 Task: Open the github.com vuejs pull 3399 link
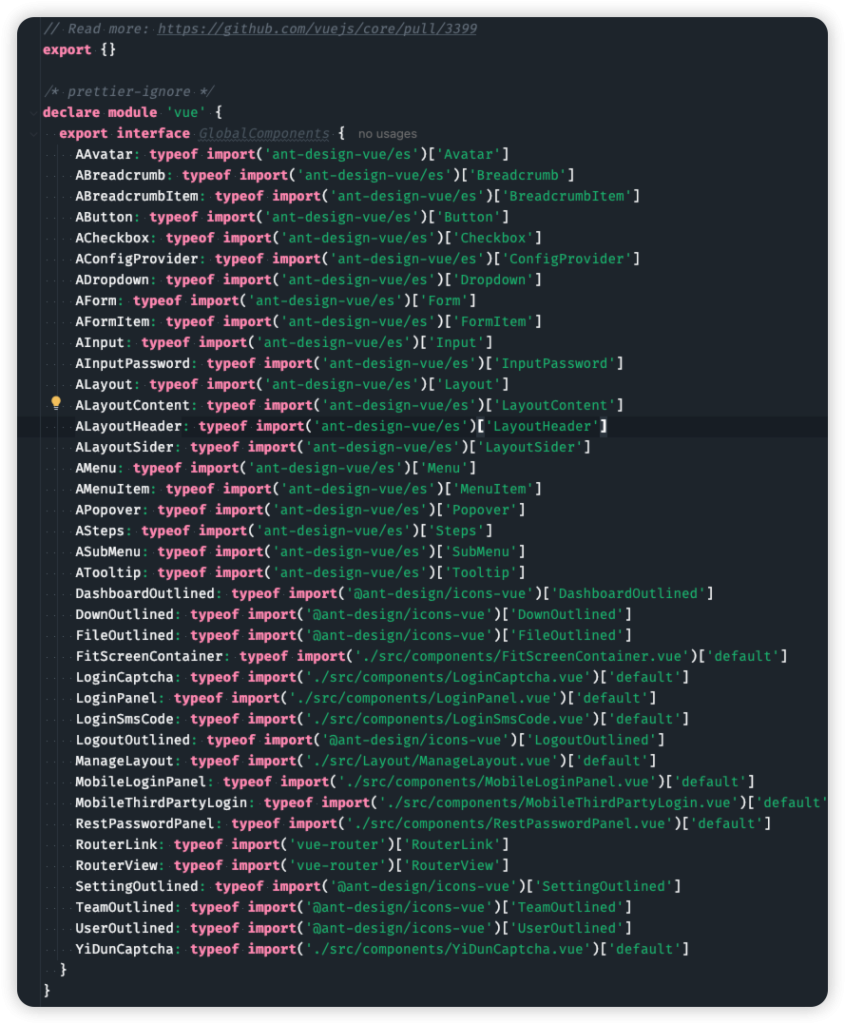pyautogui.click(x=317, y=28)
